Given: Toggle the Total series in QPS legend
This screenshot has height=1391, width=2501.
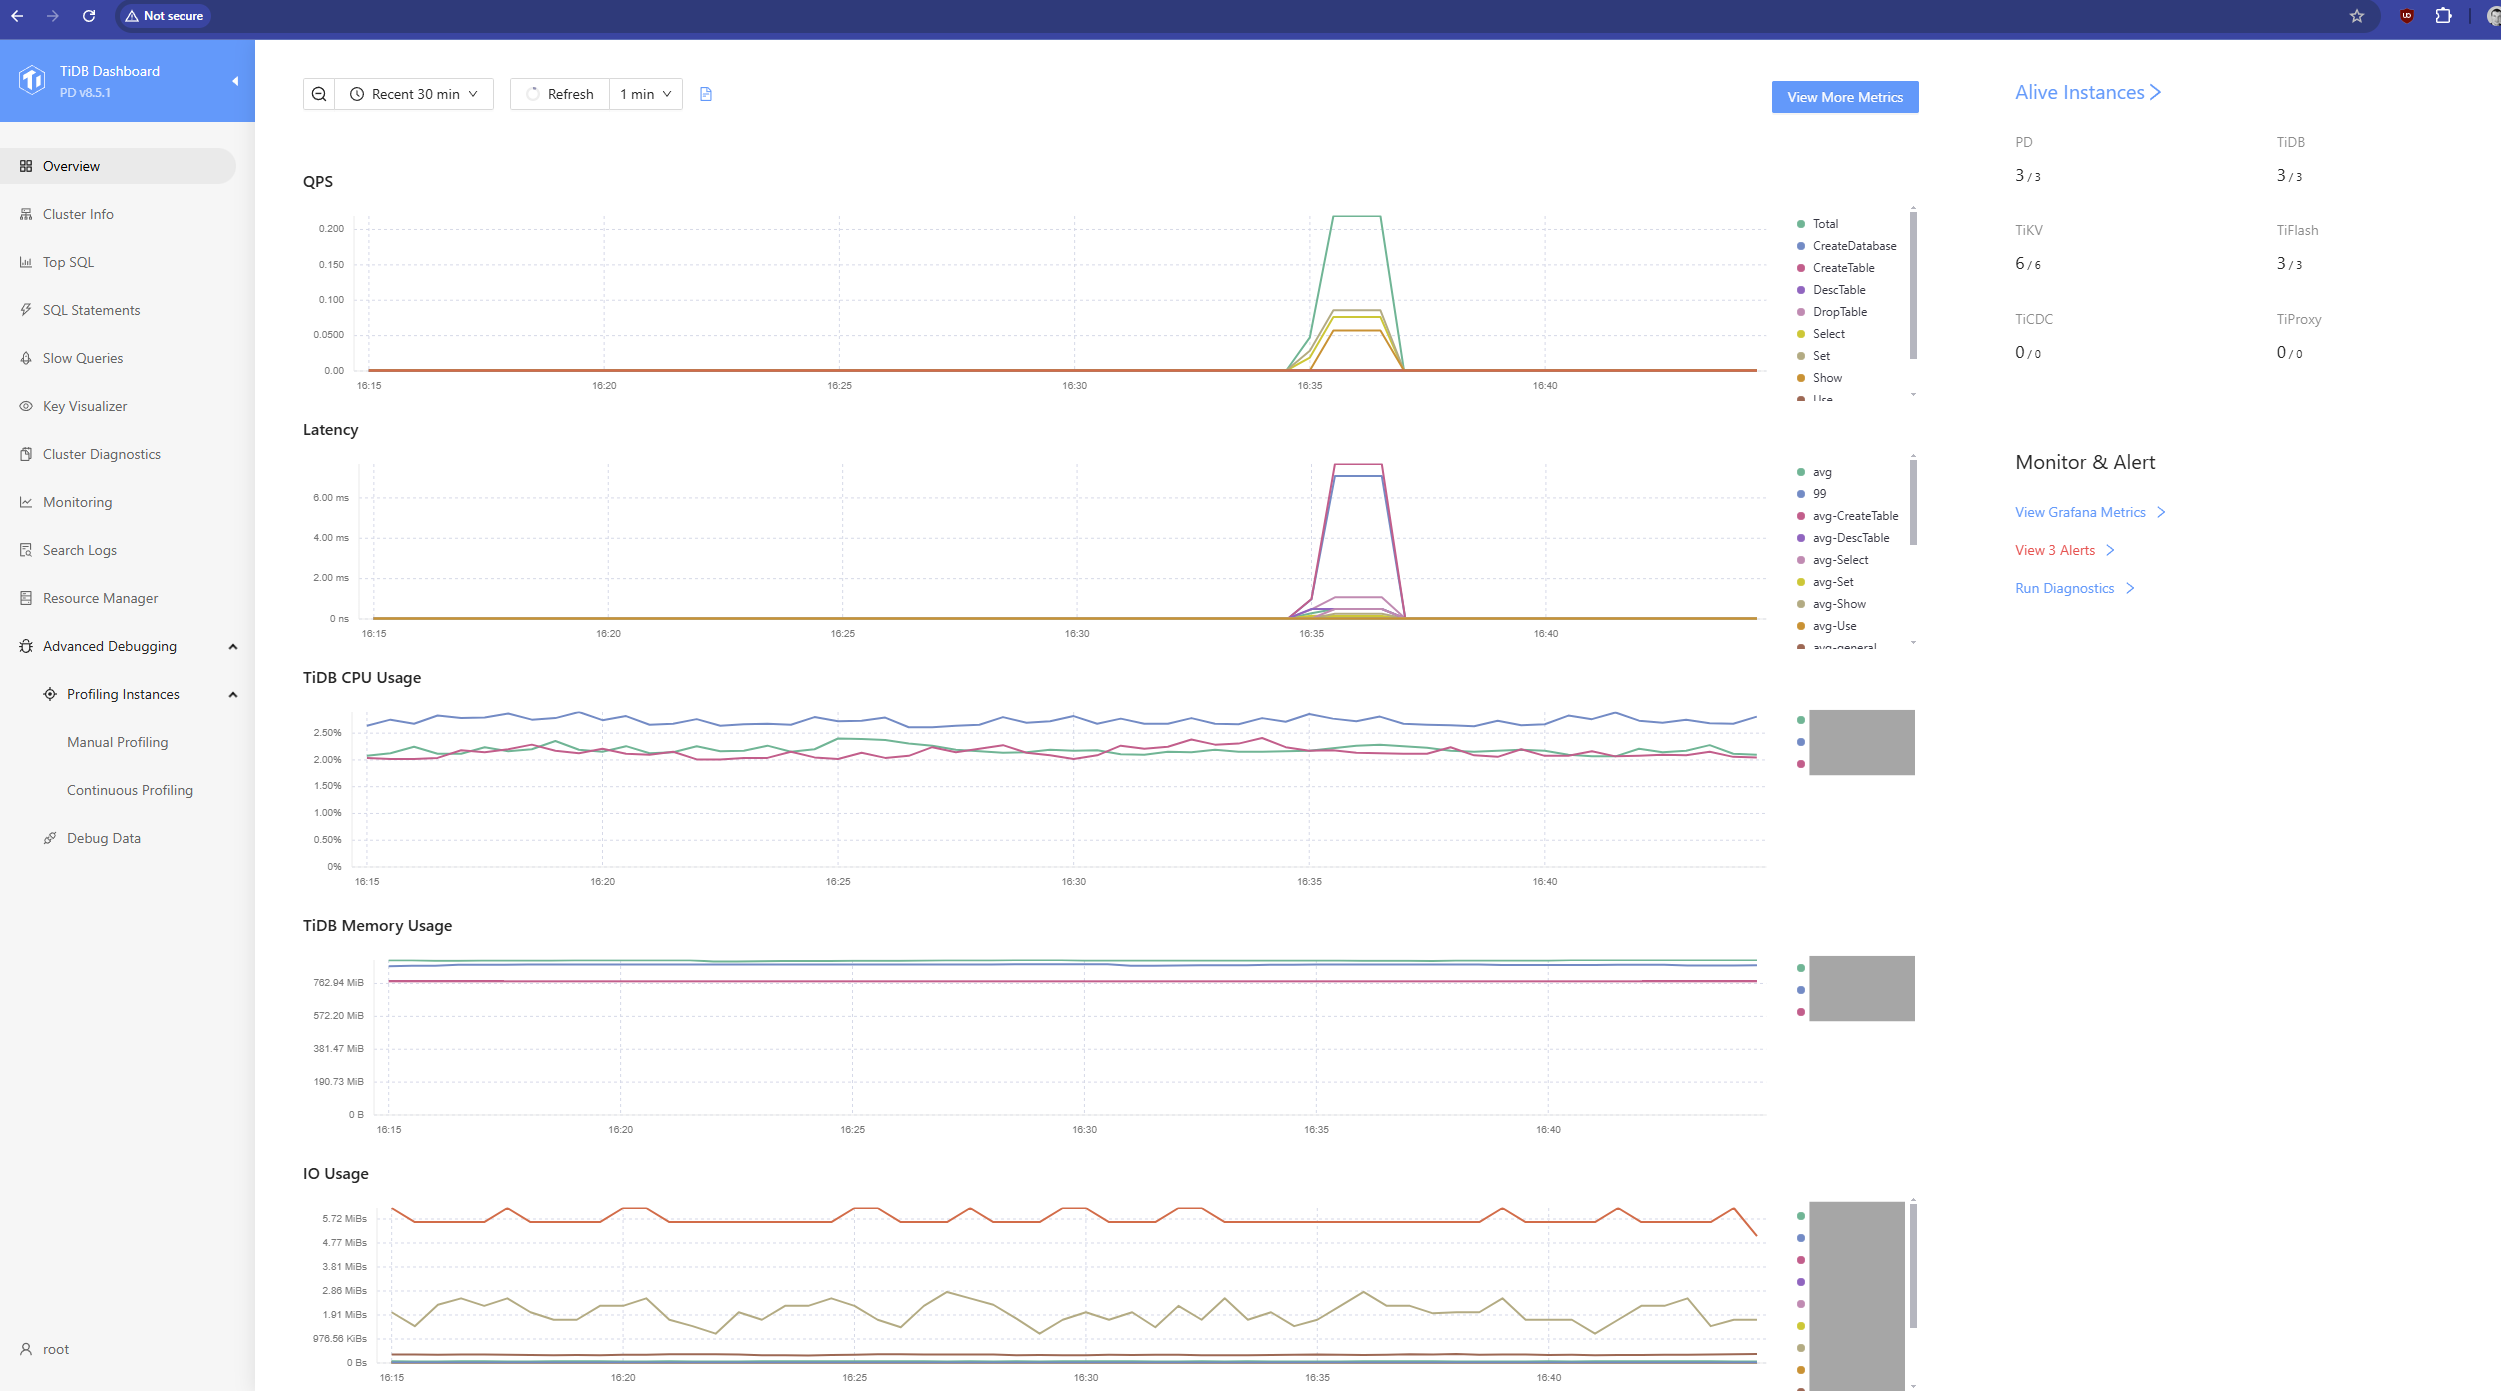Looking at the screenshot, I should coord(1818,224).
